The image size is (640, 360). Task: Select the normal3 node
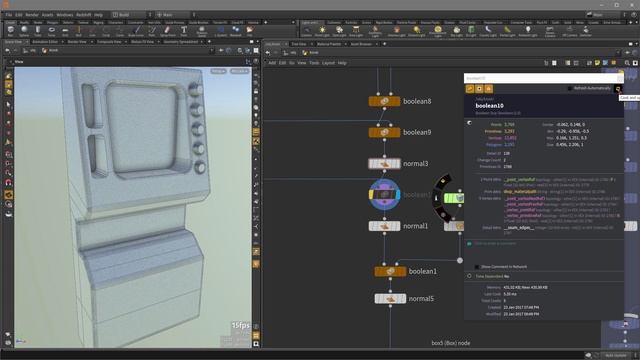tap(384, 164)
